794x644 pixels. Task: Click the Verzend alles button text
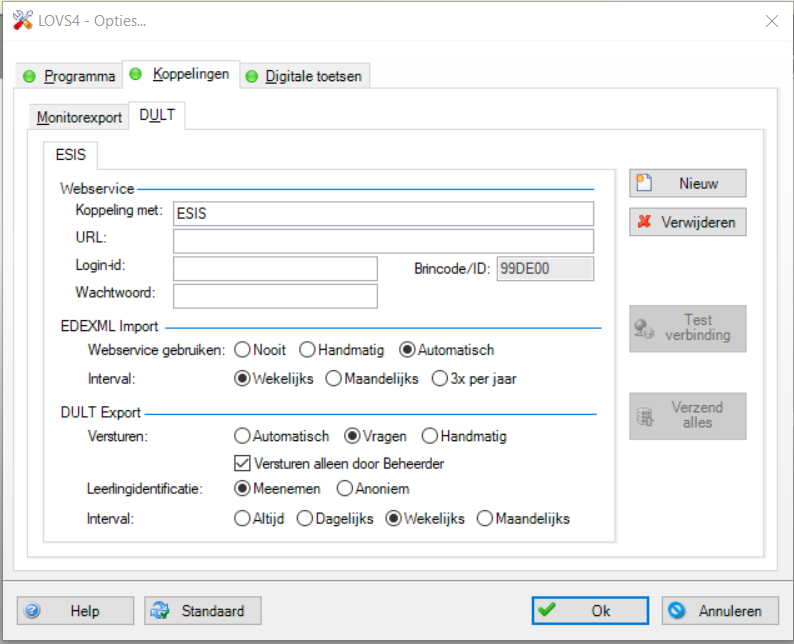tap(697, 415)
